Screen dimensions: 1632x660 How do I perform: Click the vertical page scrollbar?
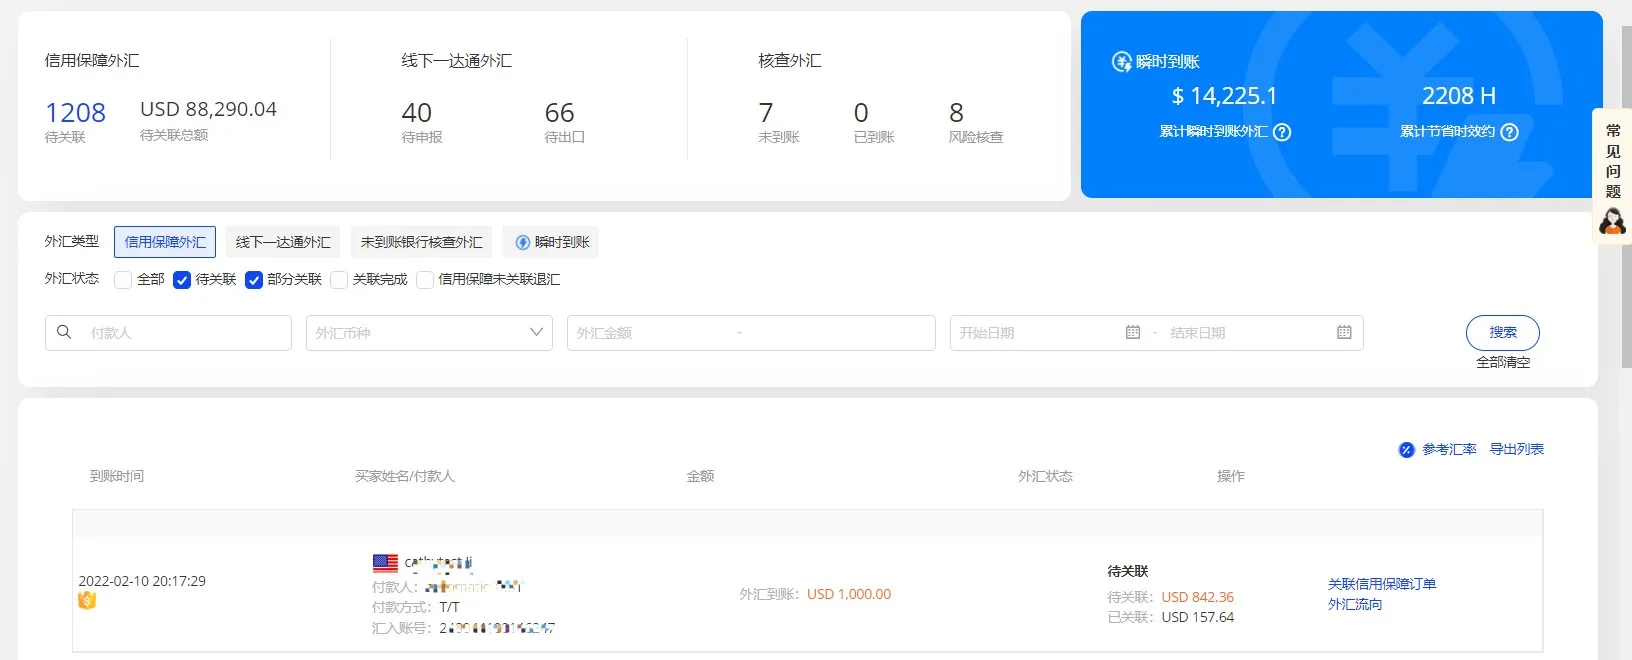[x=1626, y=195]
